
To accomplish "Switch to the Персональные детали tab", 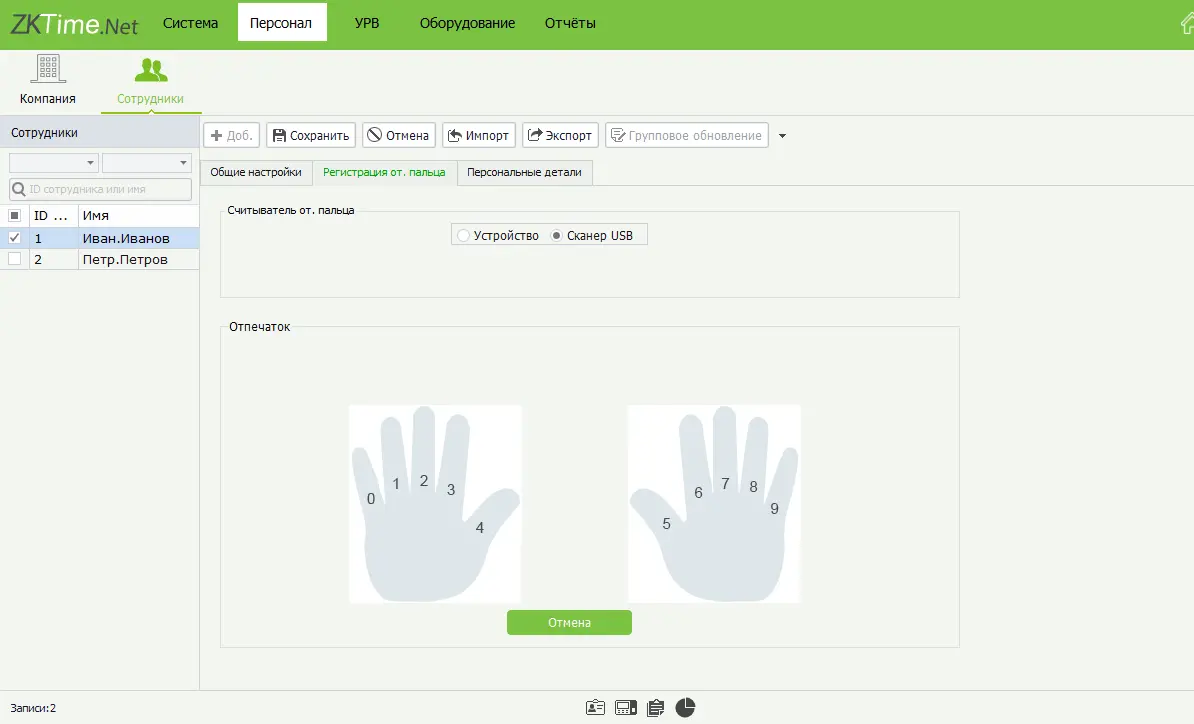I will point(524,172).
